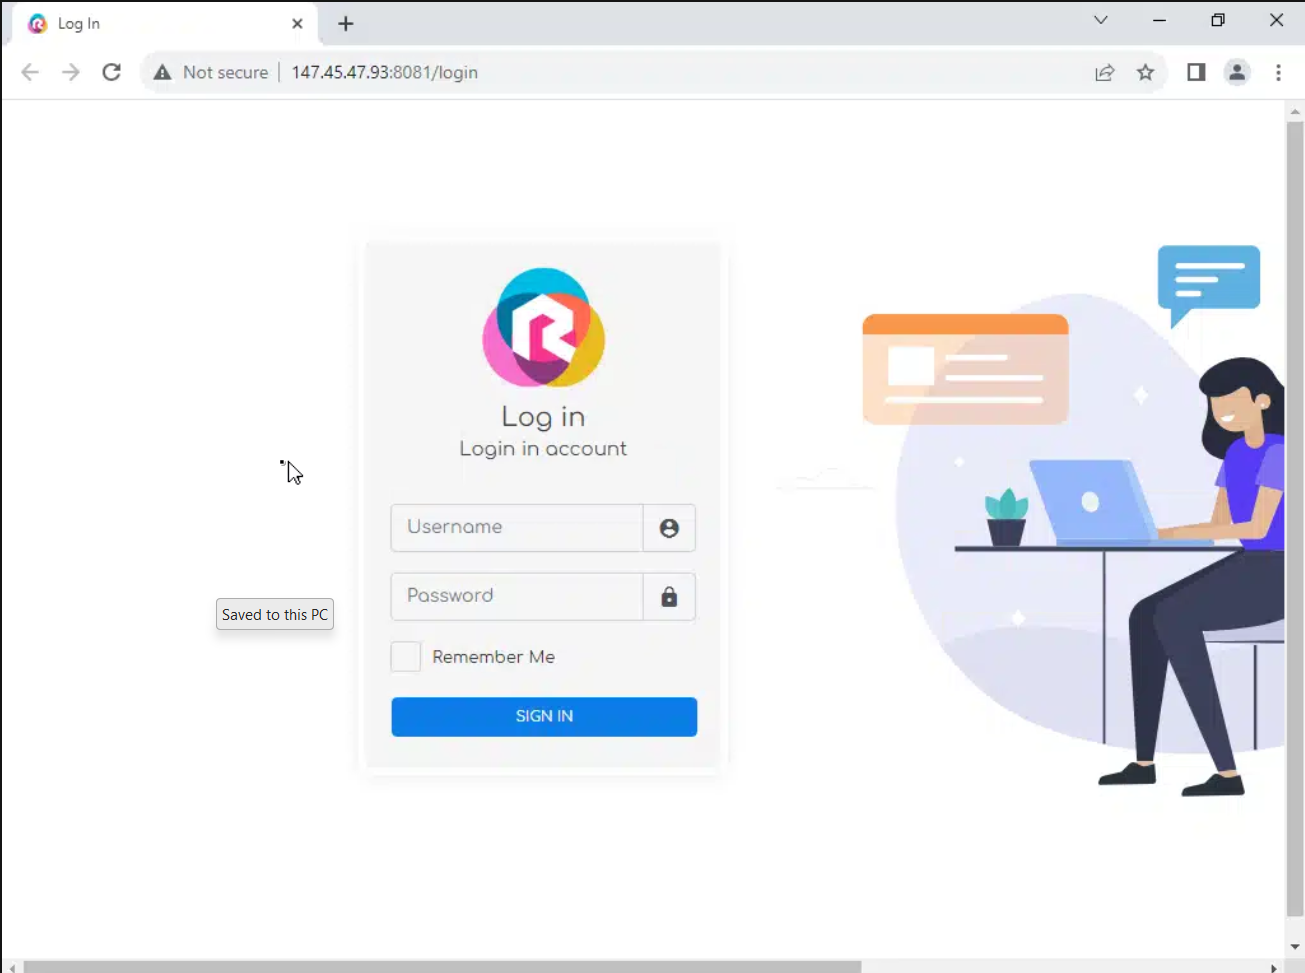Bookmark this page with the star

point(1146,72)
